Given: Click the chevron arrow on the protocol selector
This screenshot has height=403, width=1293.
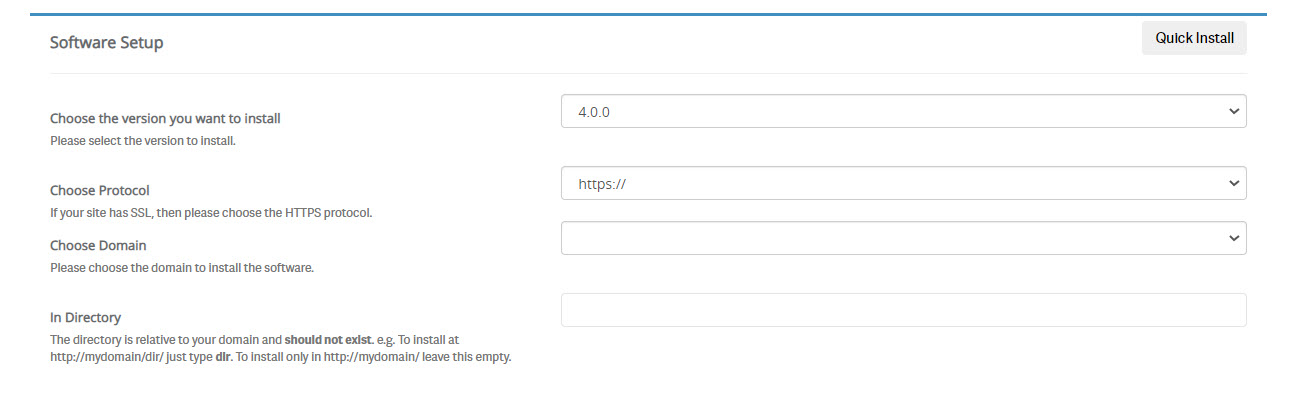Looking at the screenshot, I should tap(1233, 184).
